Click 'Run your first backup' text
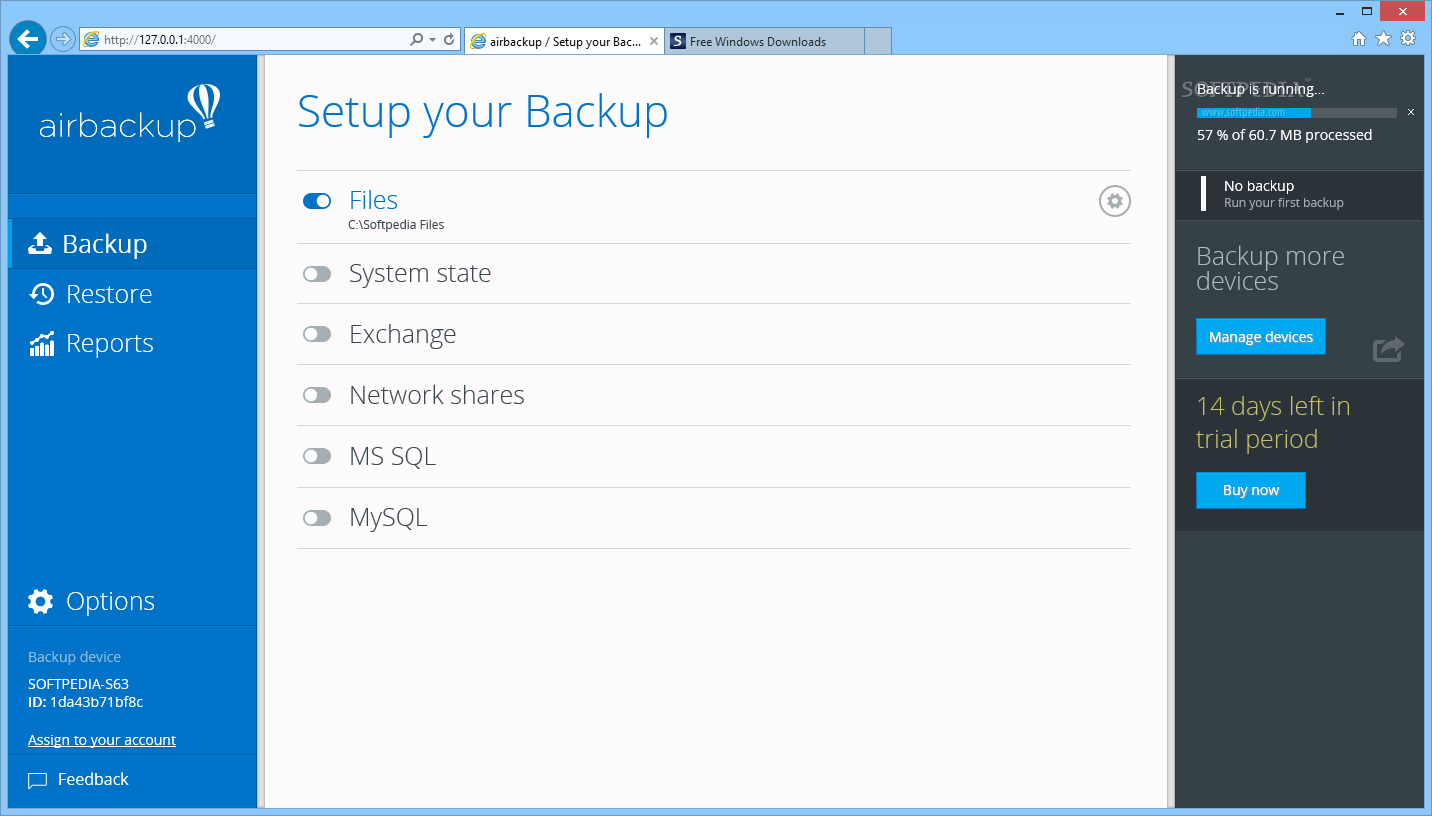 point(1284,203)
